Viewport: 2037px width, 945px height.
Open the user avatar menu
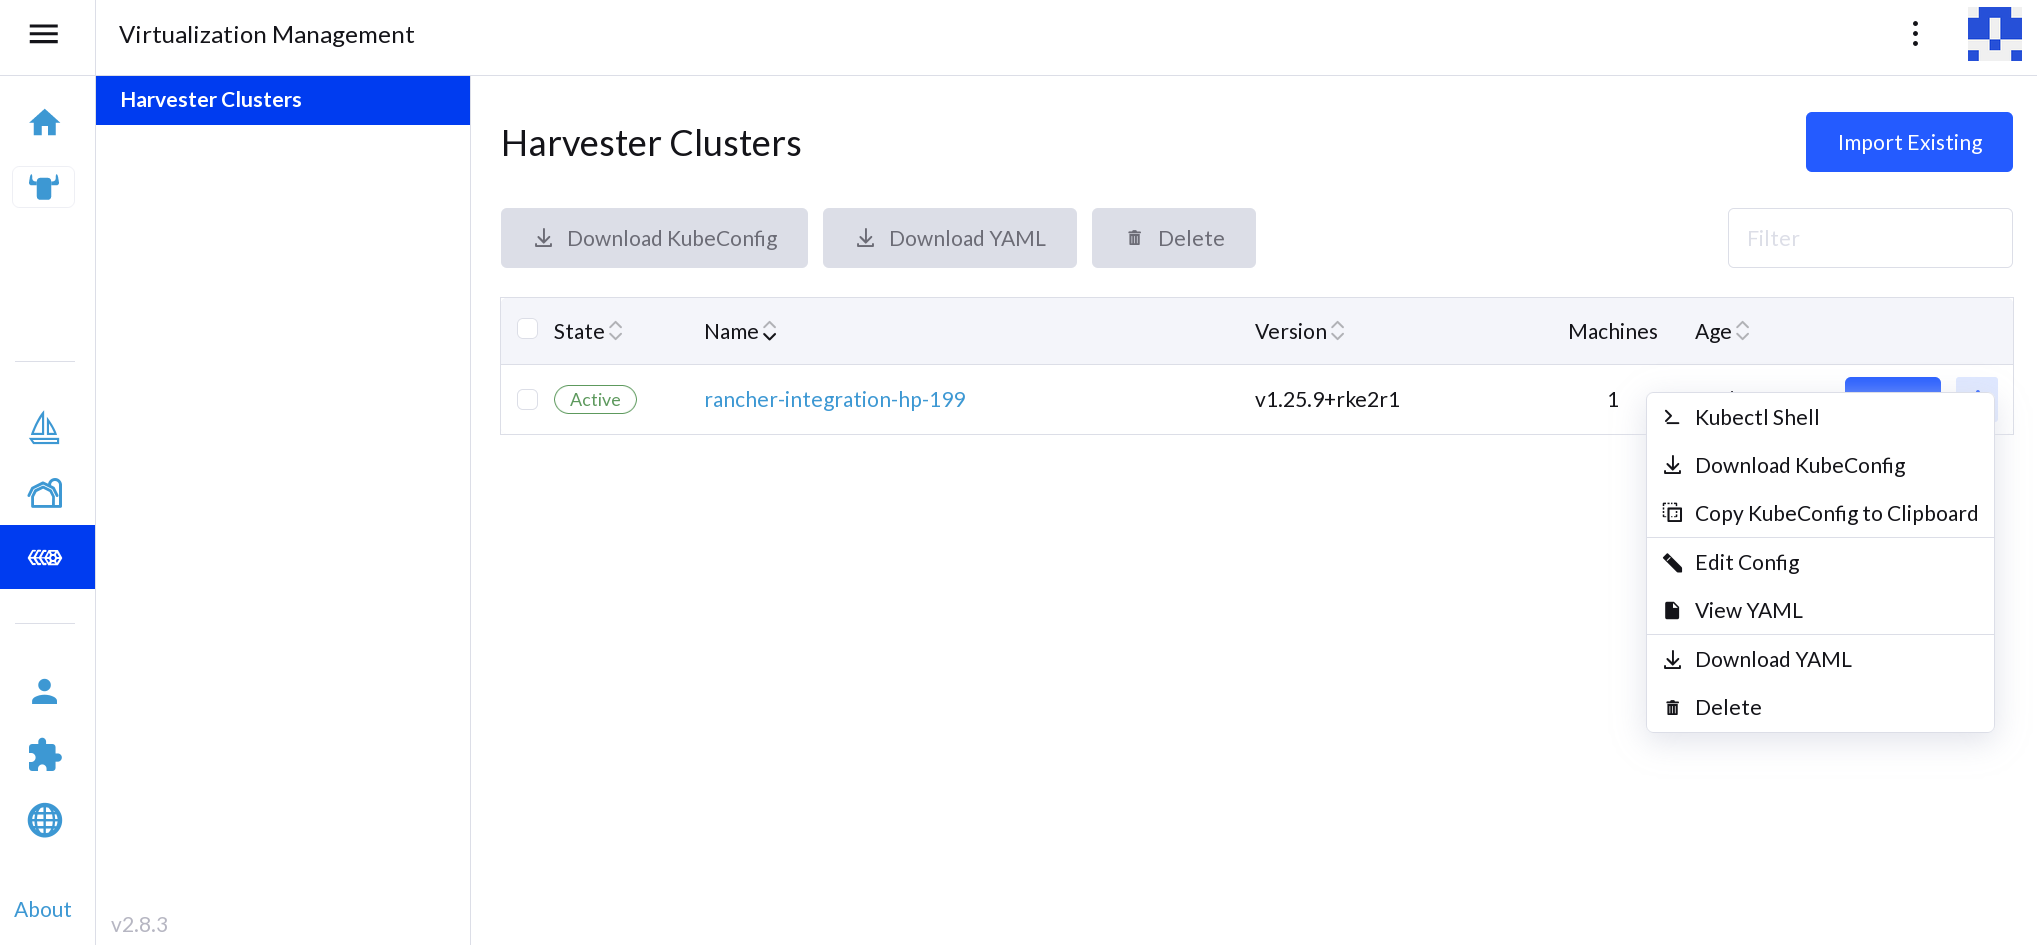1995,34
